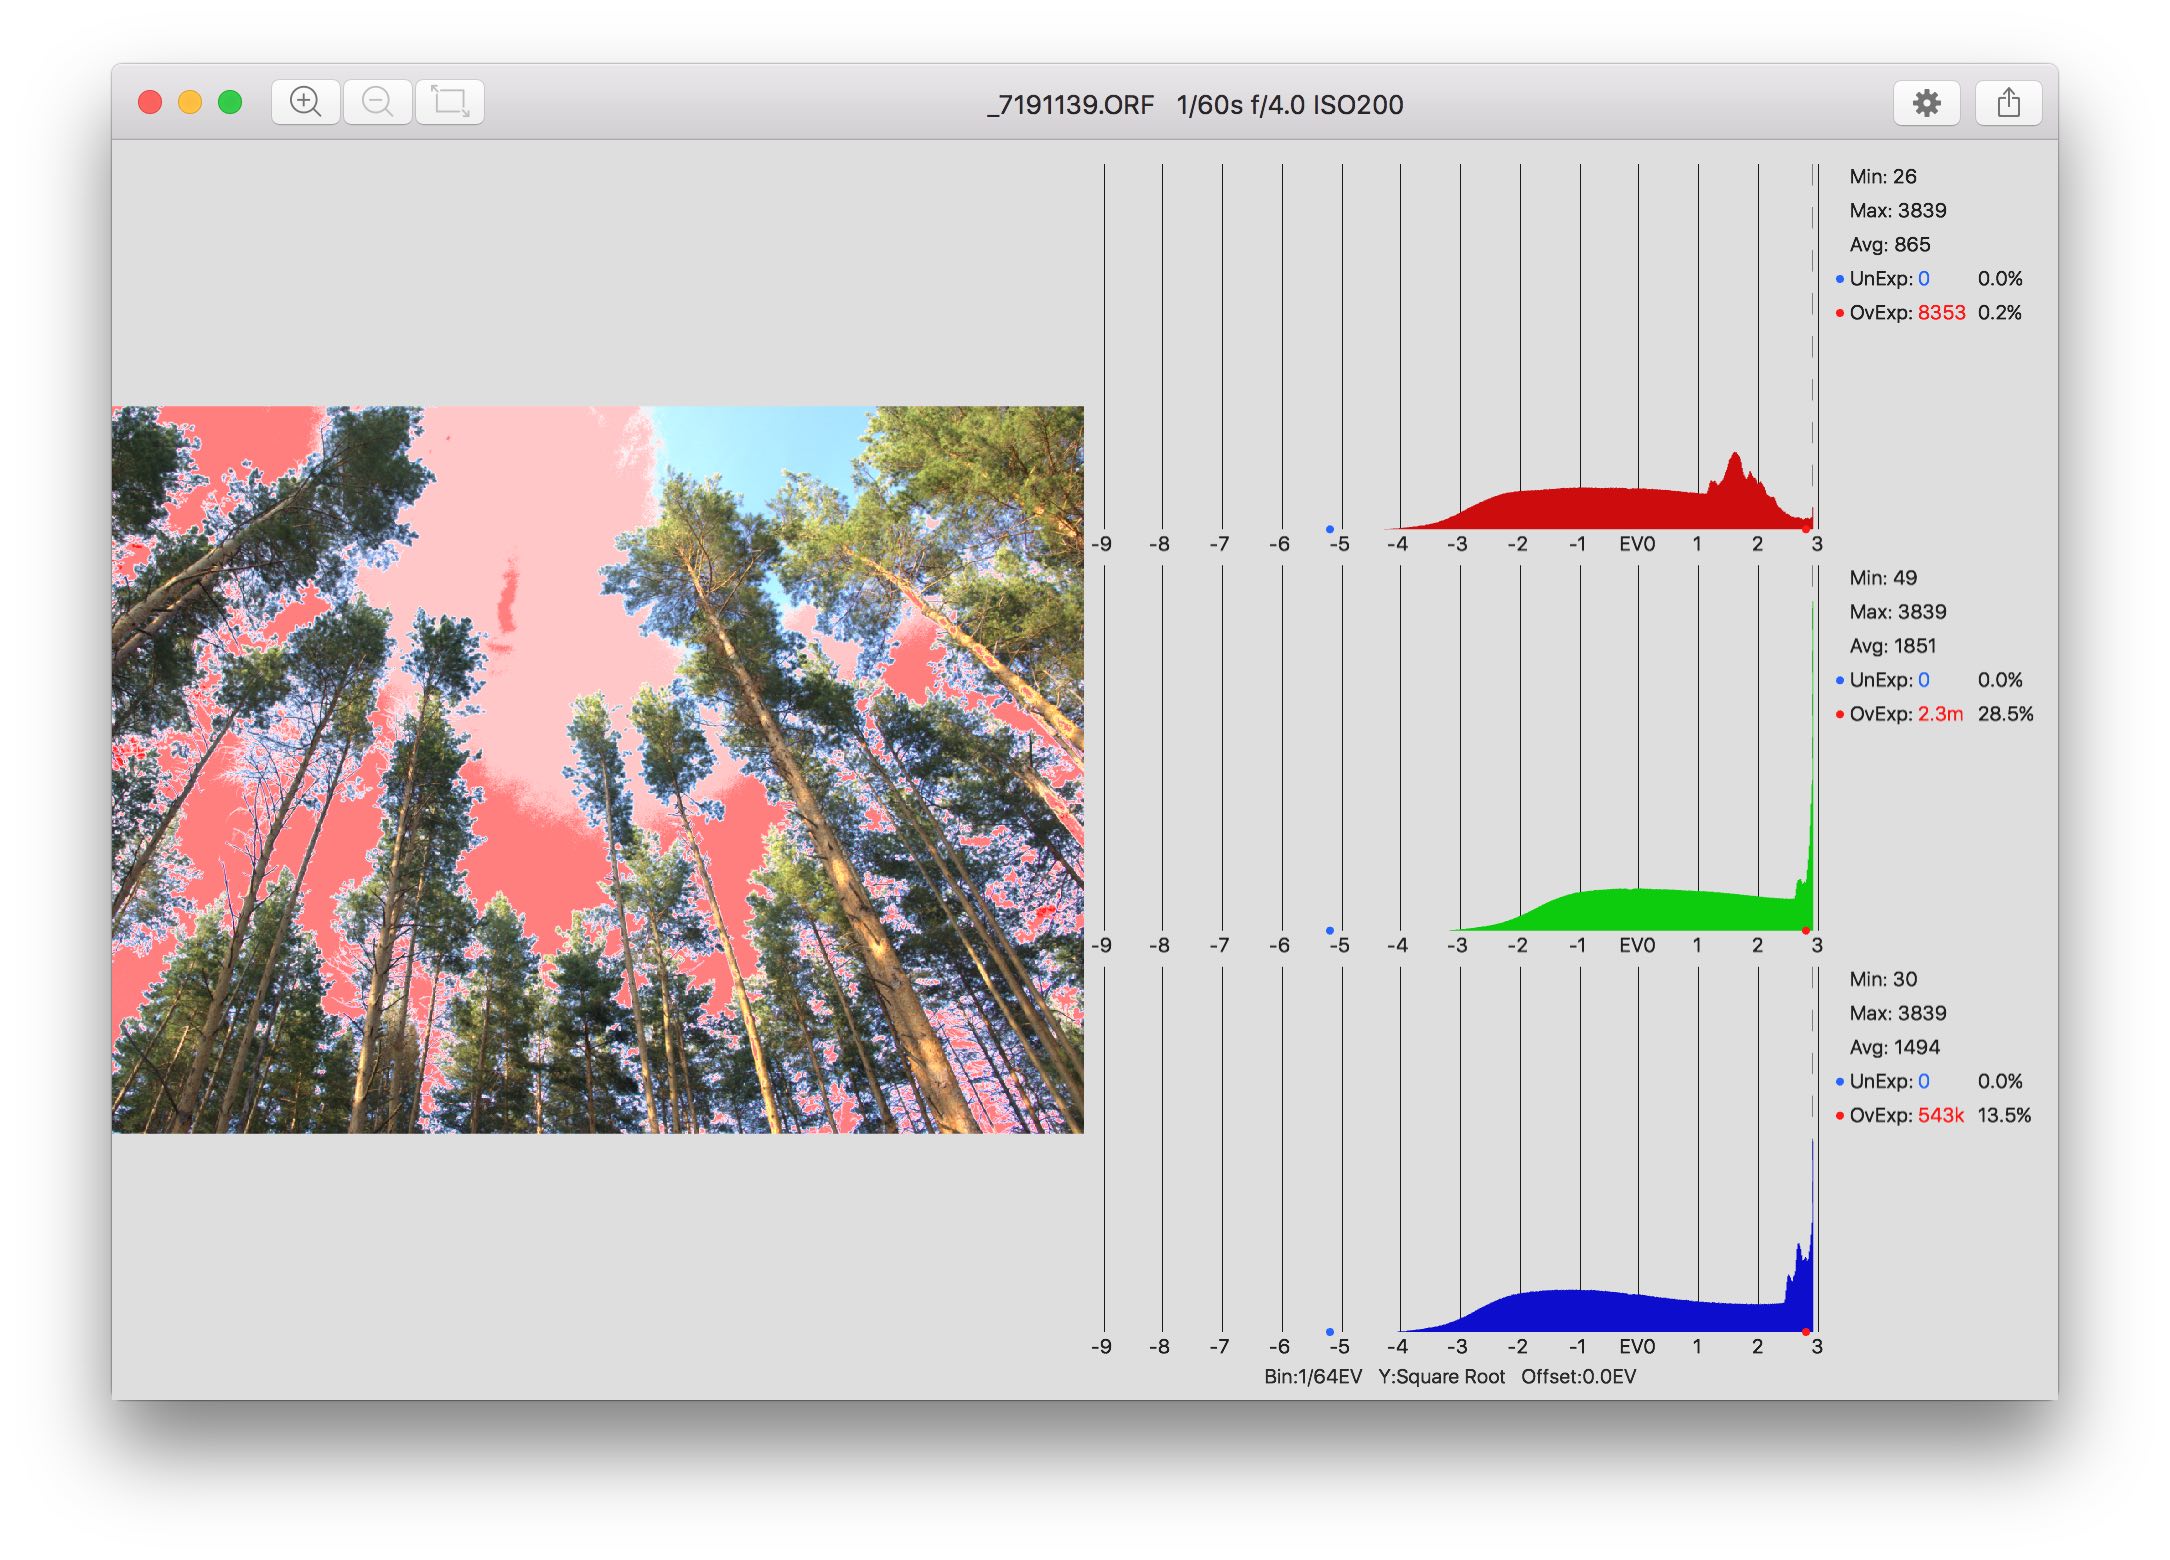Click the share export button

[x=2008, y=103]
